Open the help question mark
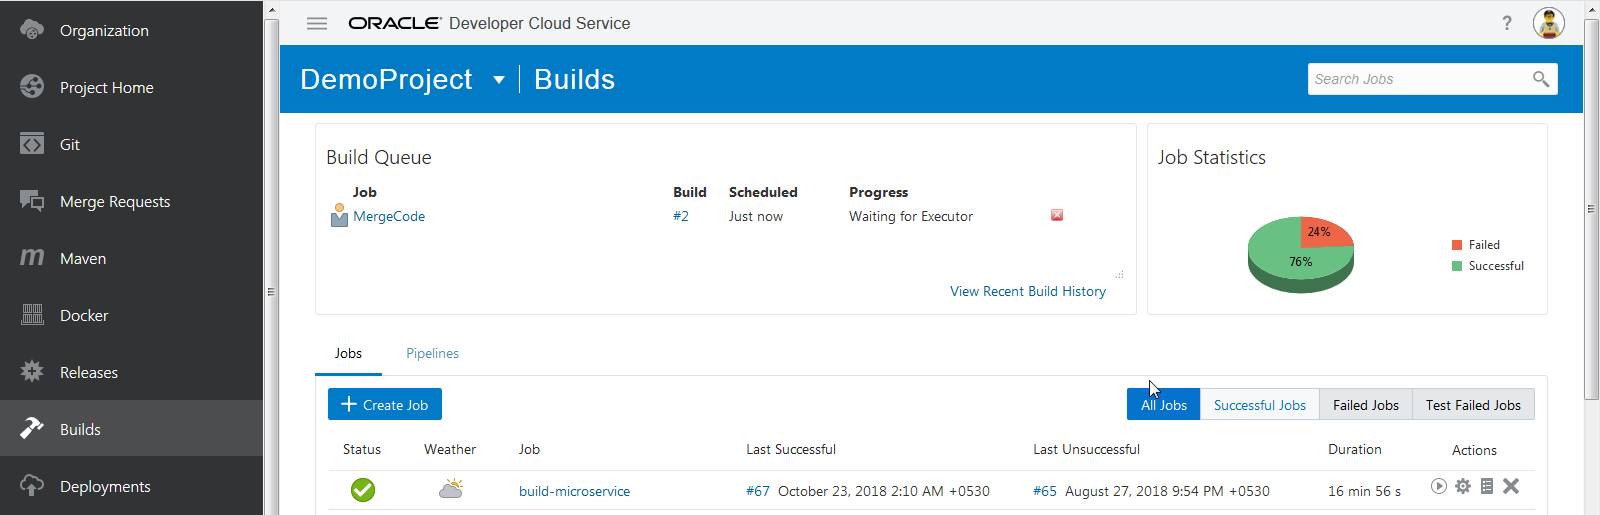The image size is (1600, 515). [1507, 23]
